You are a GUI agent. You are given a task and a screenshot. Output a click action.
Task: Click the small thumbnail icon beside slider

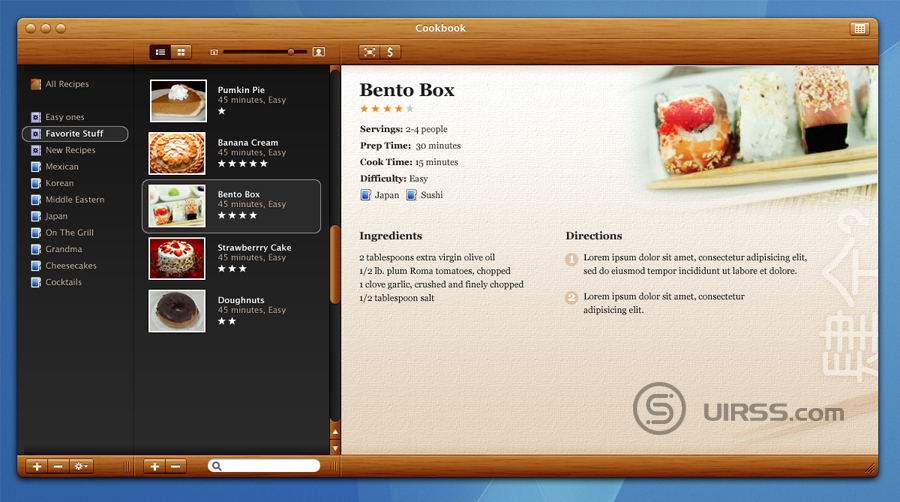point(213,51)
